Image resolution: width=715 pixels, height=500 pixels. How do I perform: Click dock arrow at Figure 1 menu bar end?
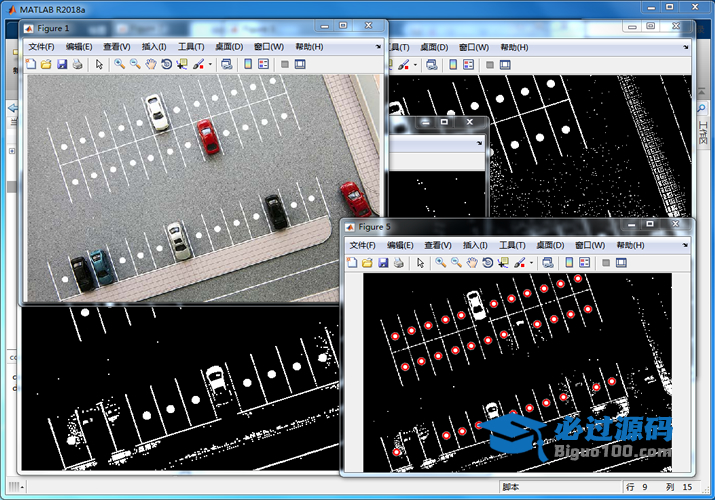(x=378, y=46)
